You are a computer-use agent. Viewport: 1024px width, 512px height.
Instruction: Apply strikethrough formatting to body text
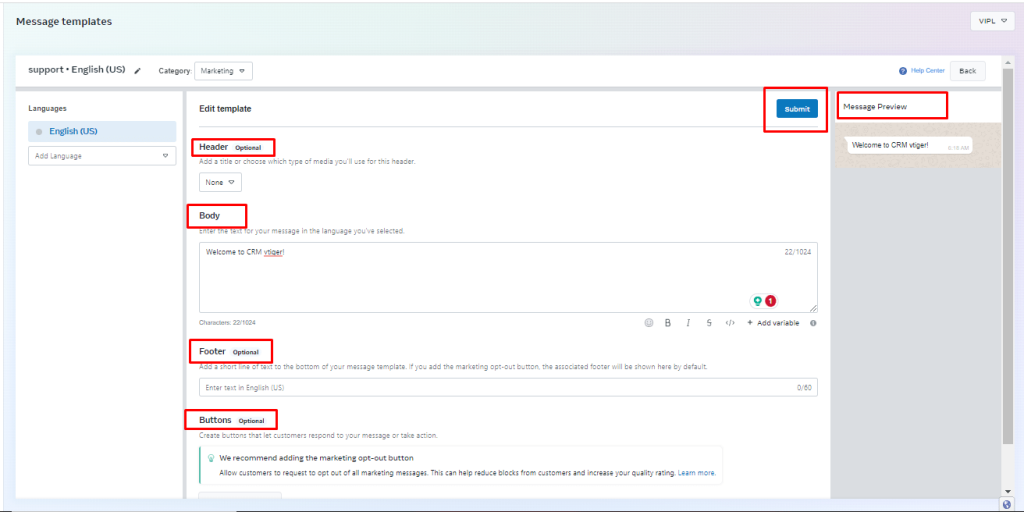point(709,323)
